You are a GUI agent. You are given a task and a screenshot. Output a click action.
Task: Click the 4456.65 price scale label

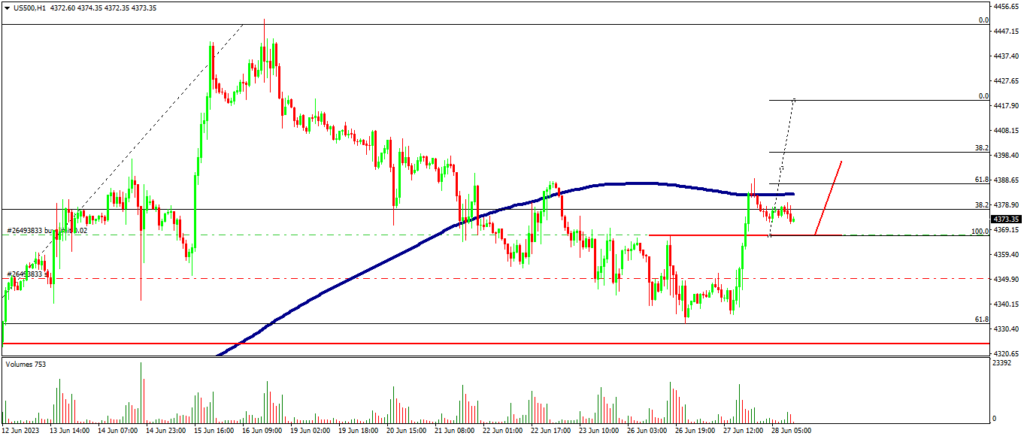1005,6
